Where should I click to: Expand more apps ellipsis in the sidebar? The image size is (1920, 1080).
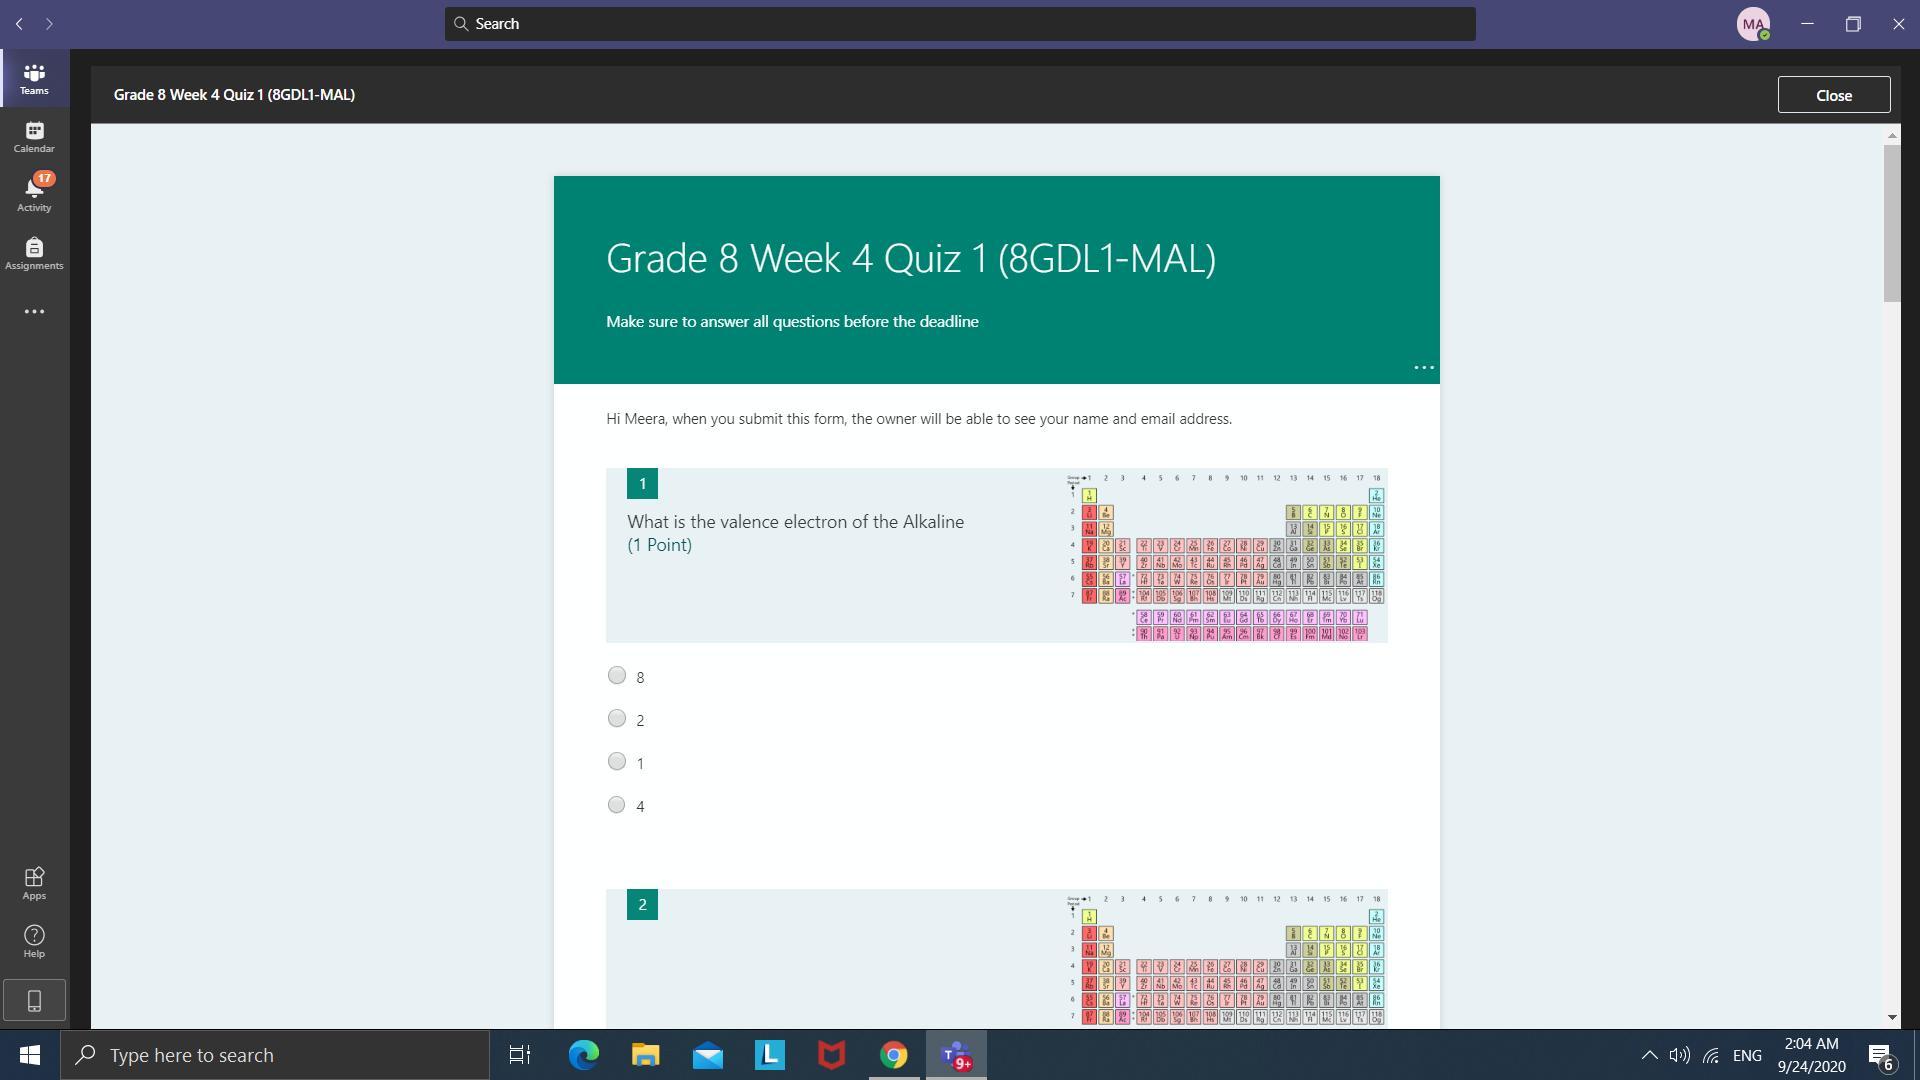click(34, 312)
